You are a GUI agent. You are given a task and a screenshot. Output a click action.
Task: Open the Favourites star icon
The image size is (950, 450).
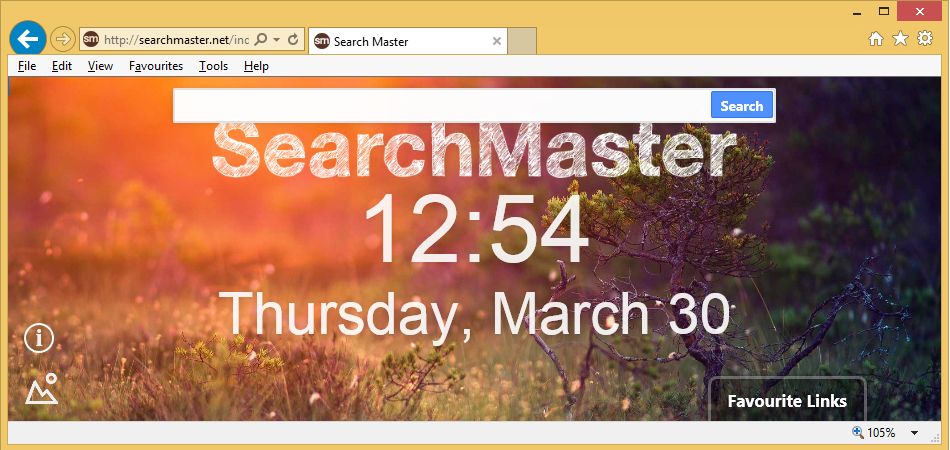click(x=900, y=39)
